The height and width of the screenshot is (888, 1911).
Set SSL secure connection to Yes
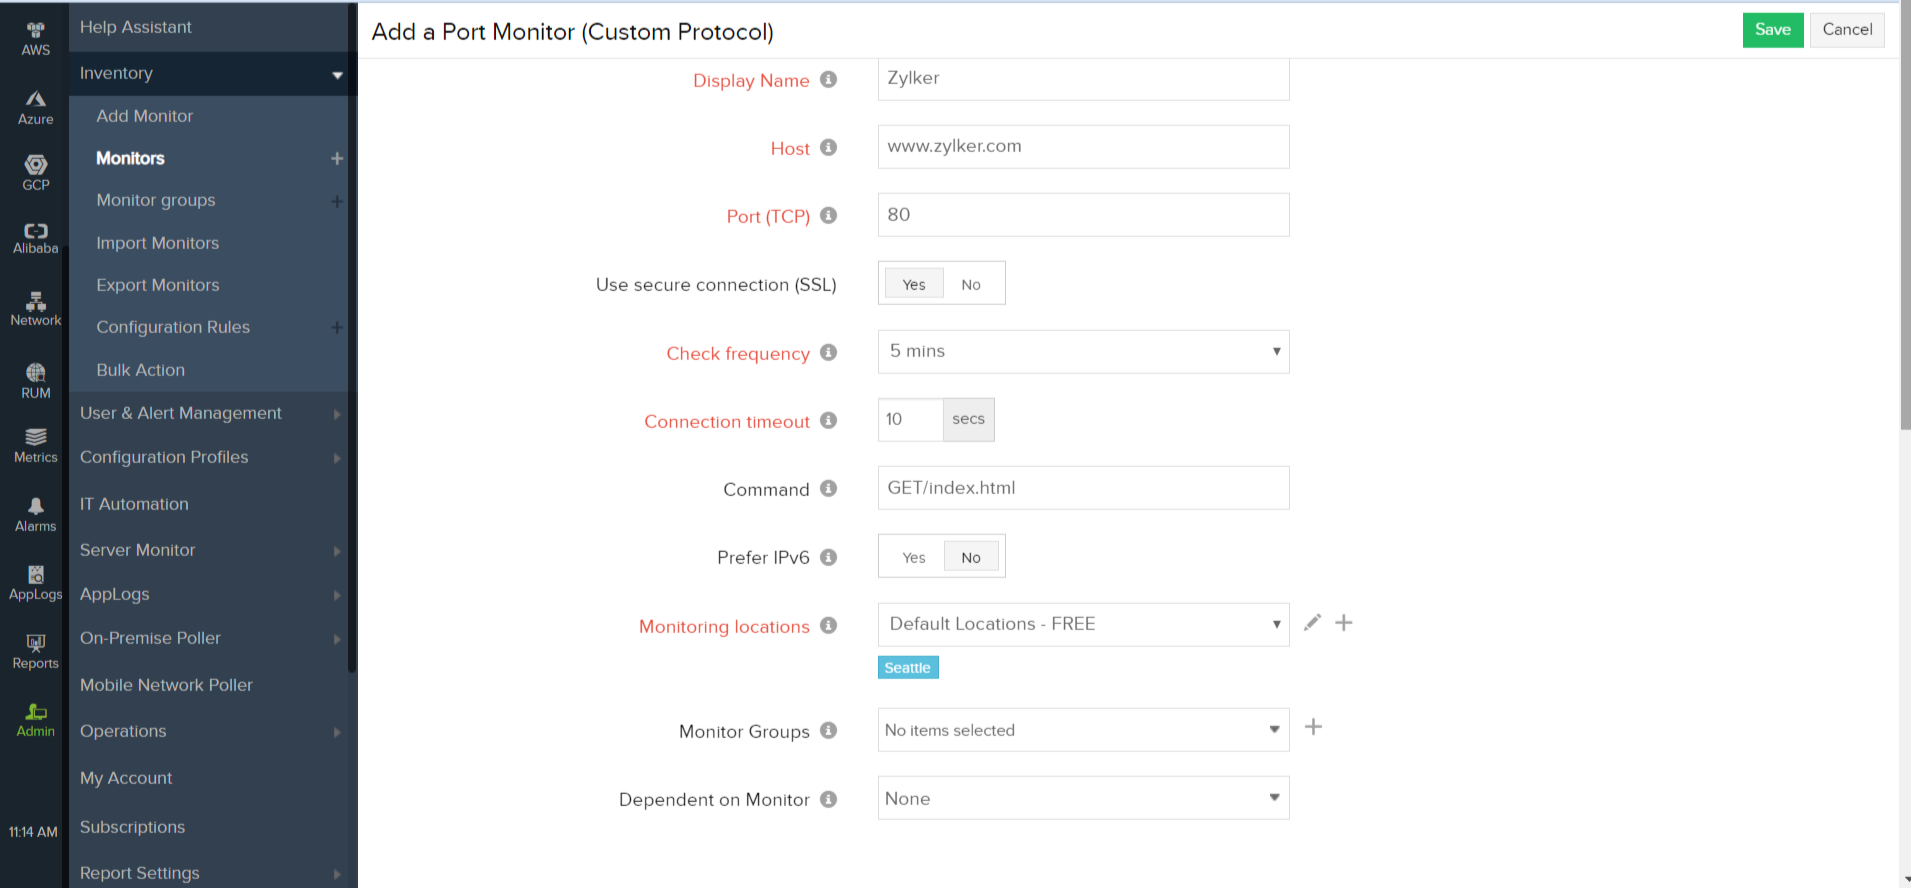pos(913,284)
